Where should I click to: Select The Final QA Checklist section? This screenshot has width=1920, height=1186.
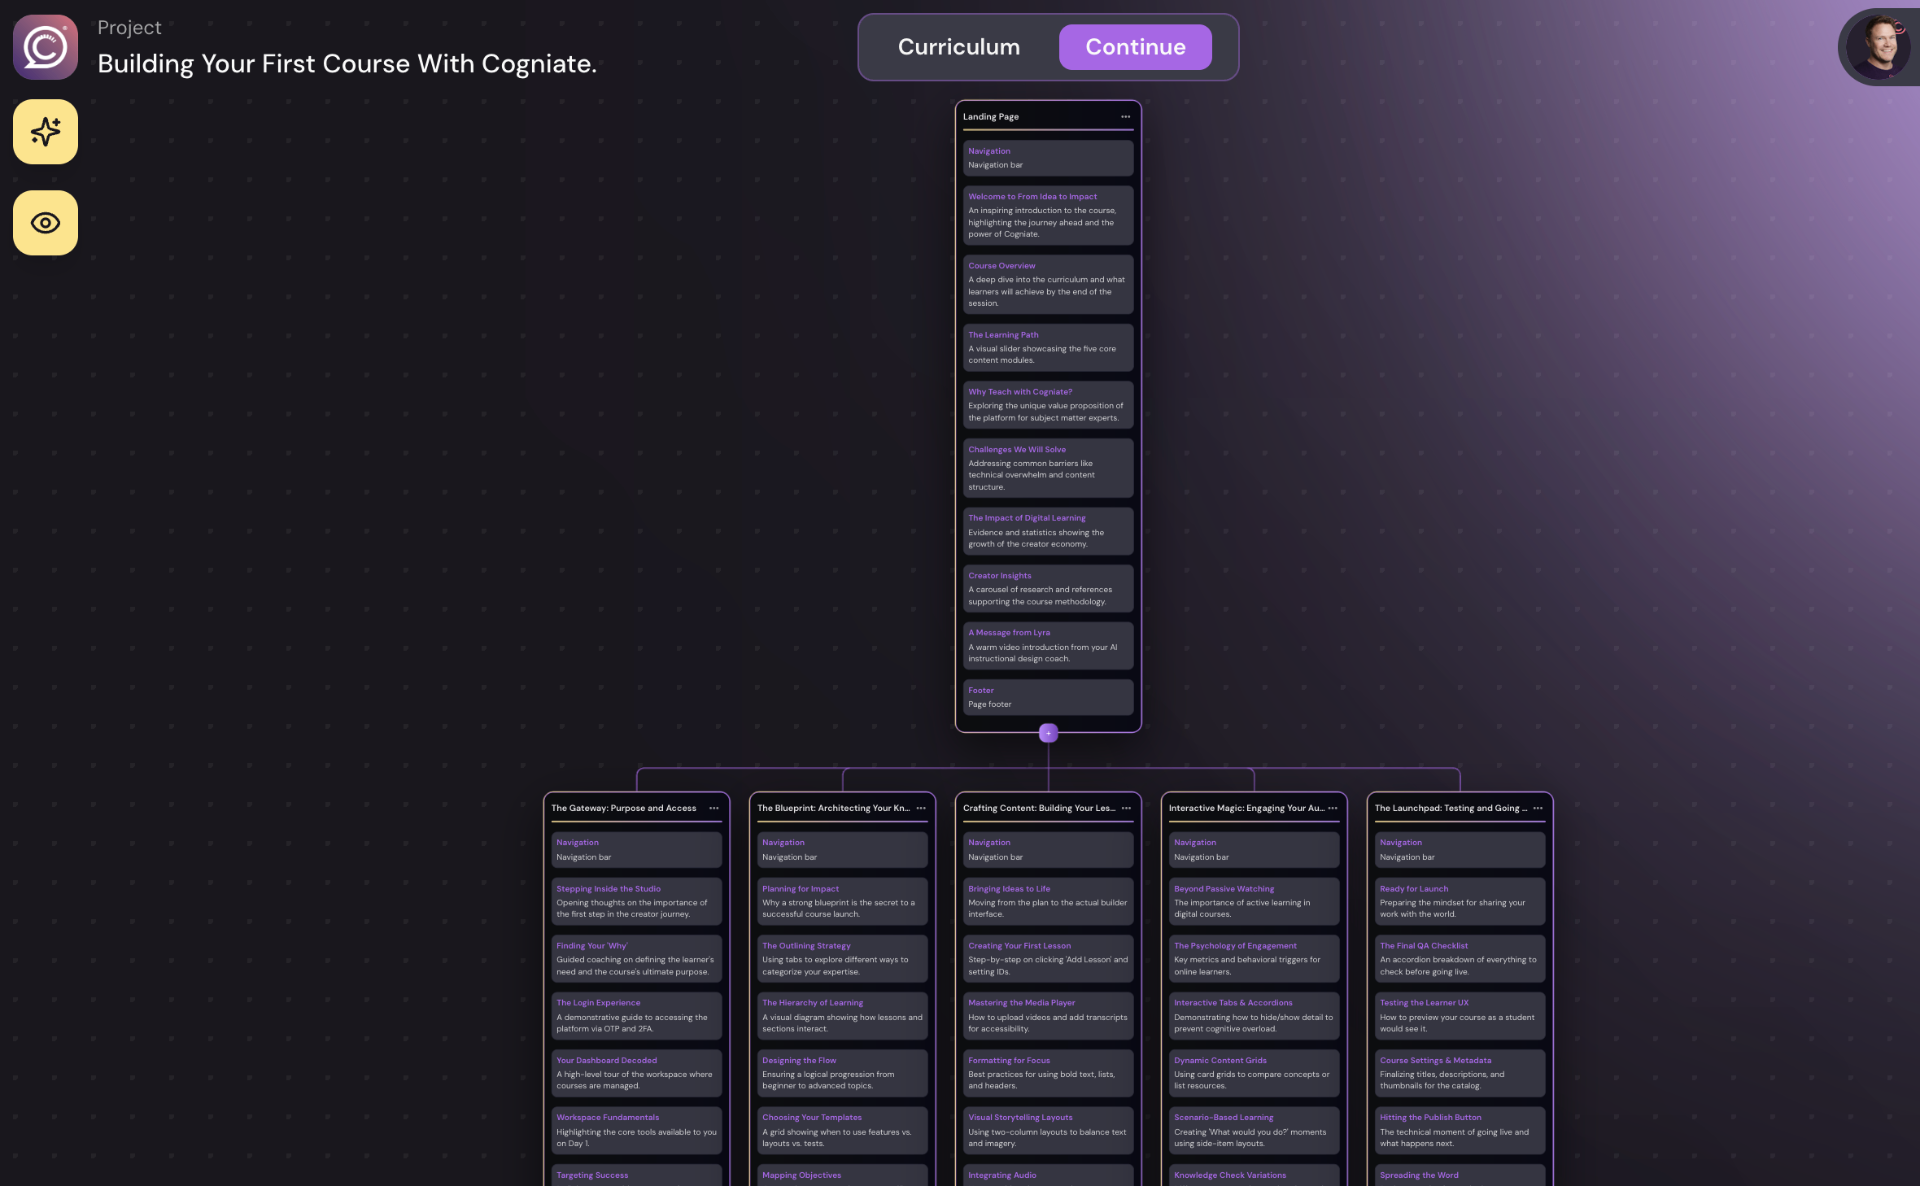point(1460,958)
